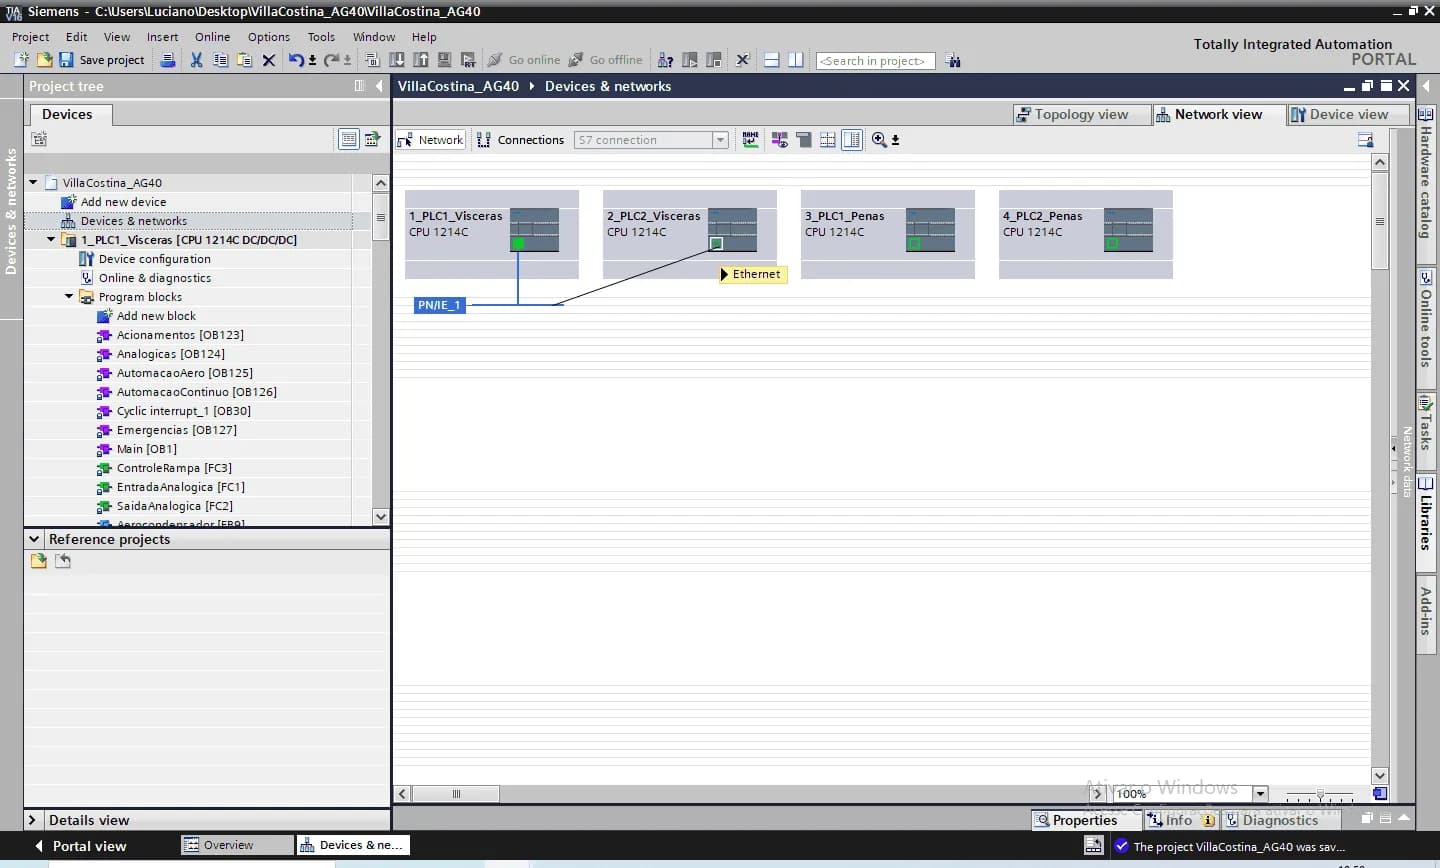Toggle the Network mode button
1440x868 pixels.
coord(431,140)
